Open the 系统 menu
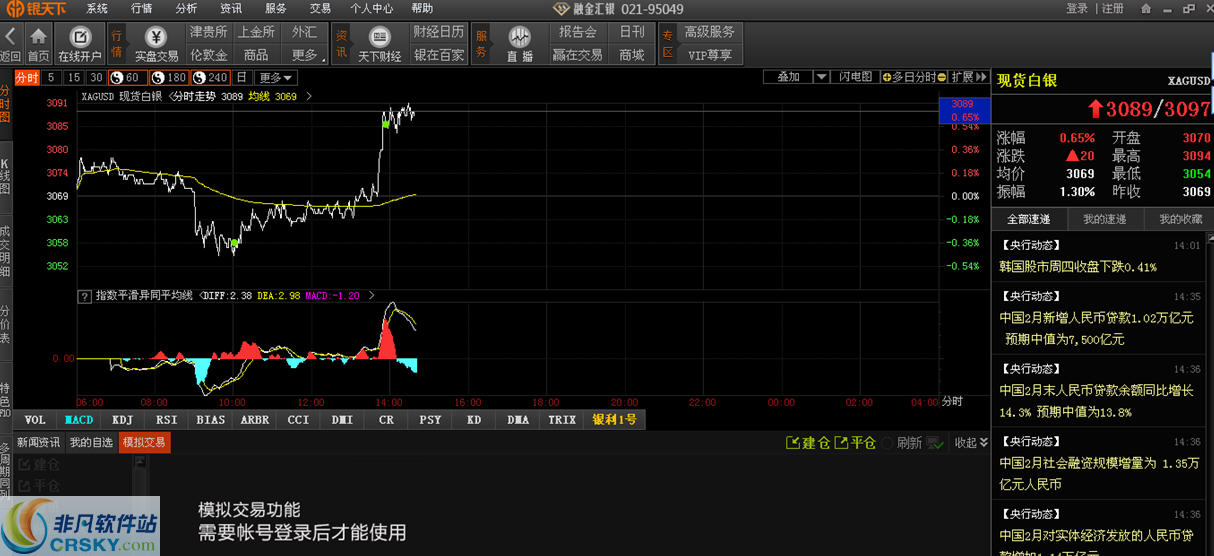Viewport: 1214px width, 556px height. 97,8
